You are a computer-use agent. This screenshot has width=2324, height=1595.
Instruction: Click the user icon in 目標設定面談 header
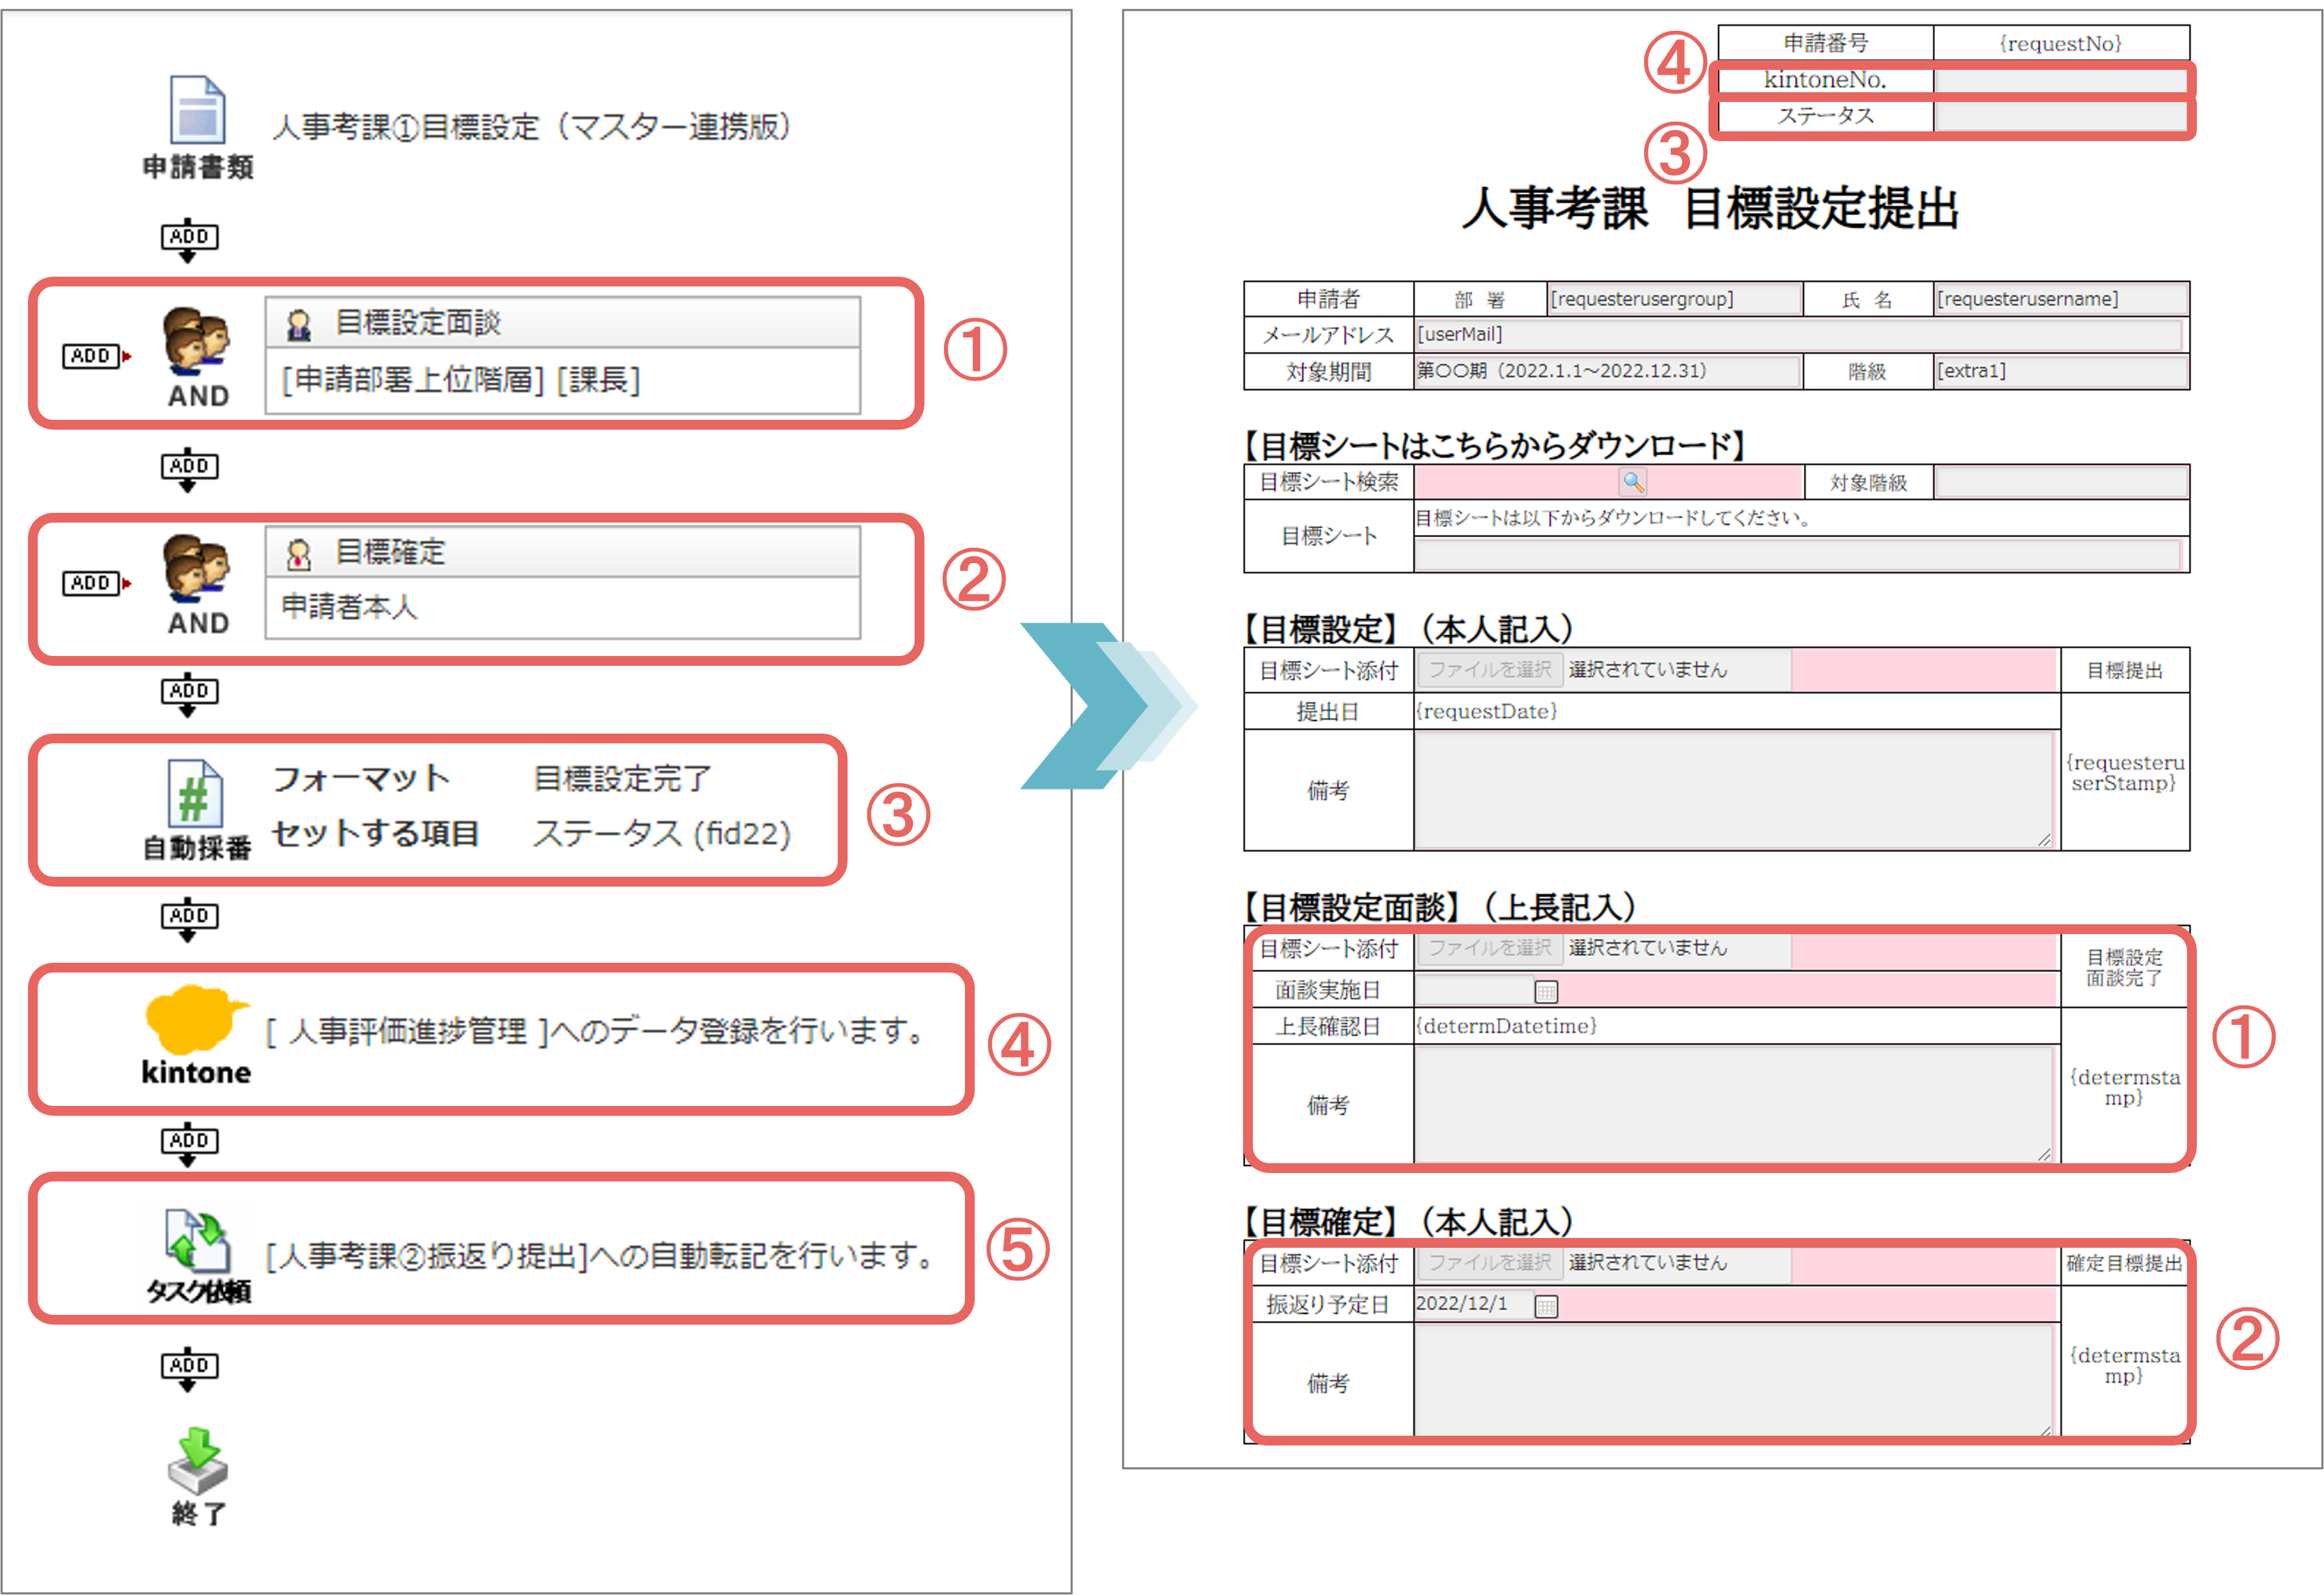point(298,324)
